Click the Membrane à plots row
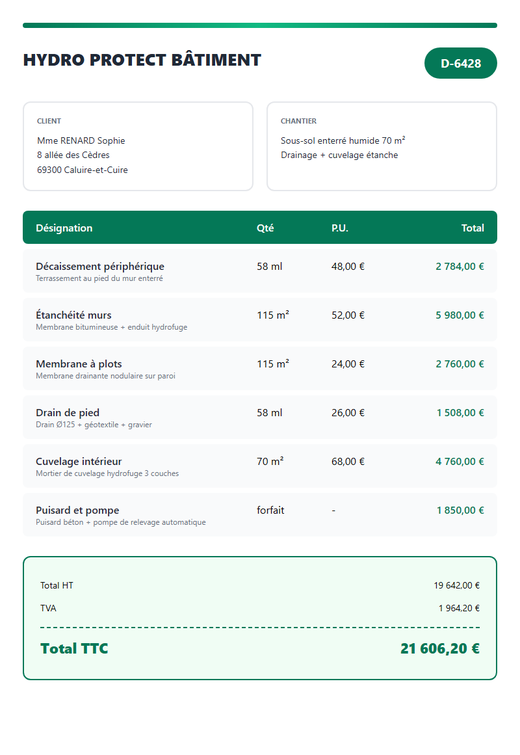This screenshot has width=520, height=755. pyautogui.click(x=260, y=368)
